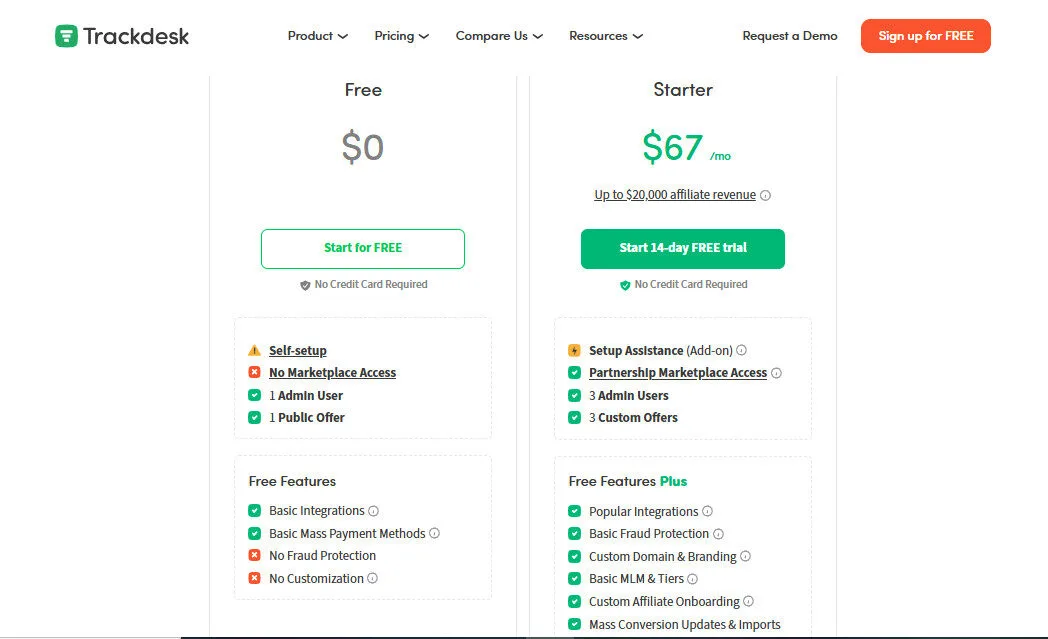Image resolution: width=1048 pixels, height=639 pixels.
Task: Click the red X beside No Customization
Action: [x=255, y=578]
